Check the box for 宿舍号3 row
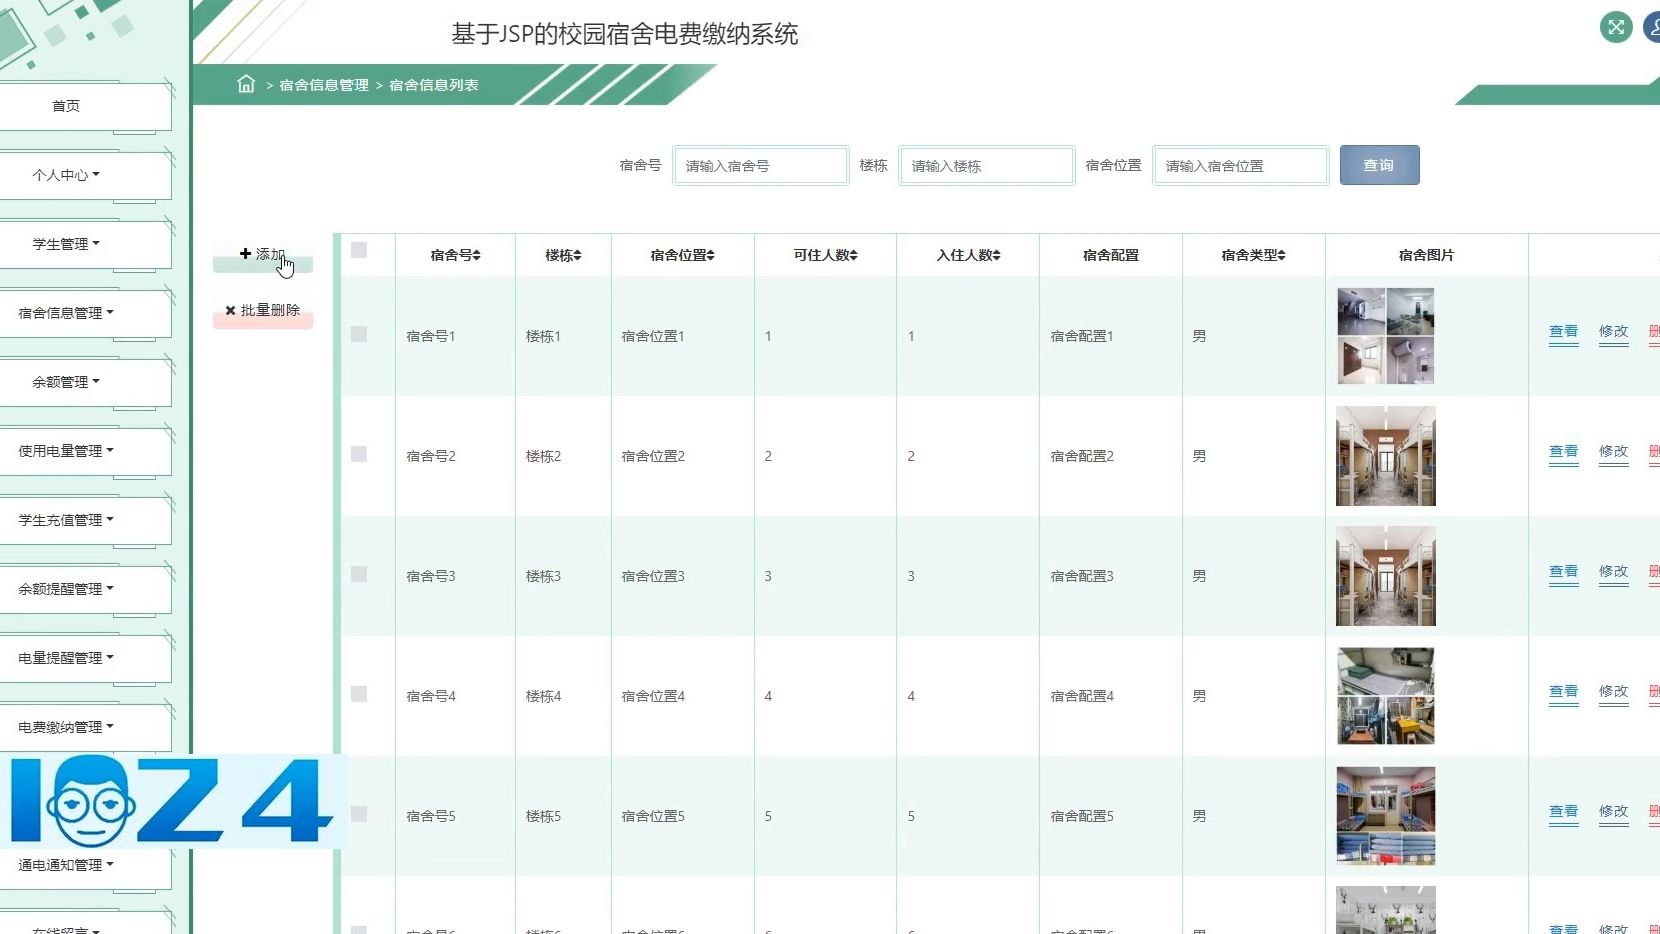Viewport: 1660px width, 934px height. (x=359, y=574)
